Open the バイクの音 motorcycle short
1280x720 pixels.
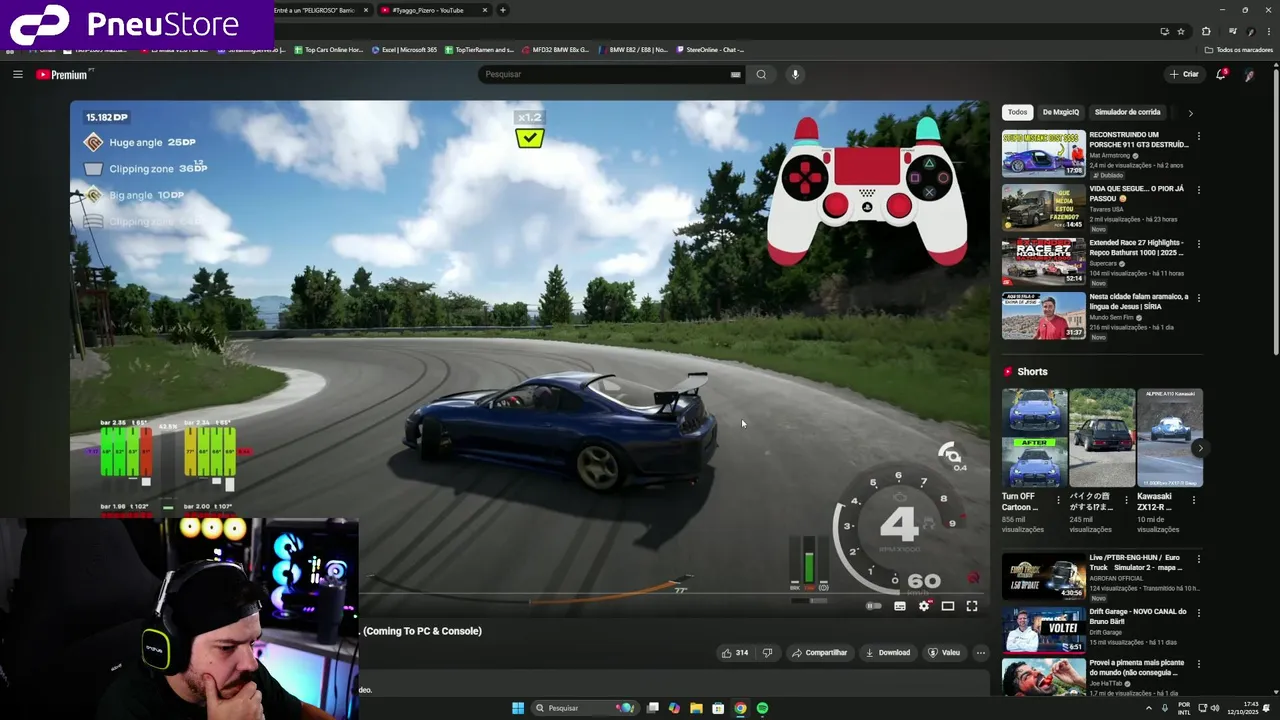(x=1102, y=437)
